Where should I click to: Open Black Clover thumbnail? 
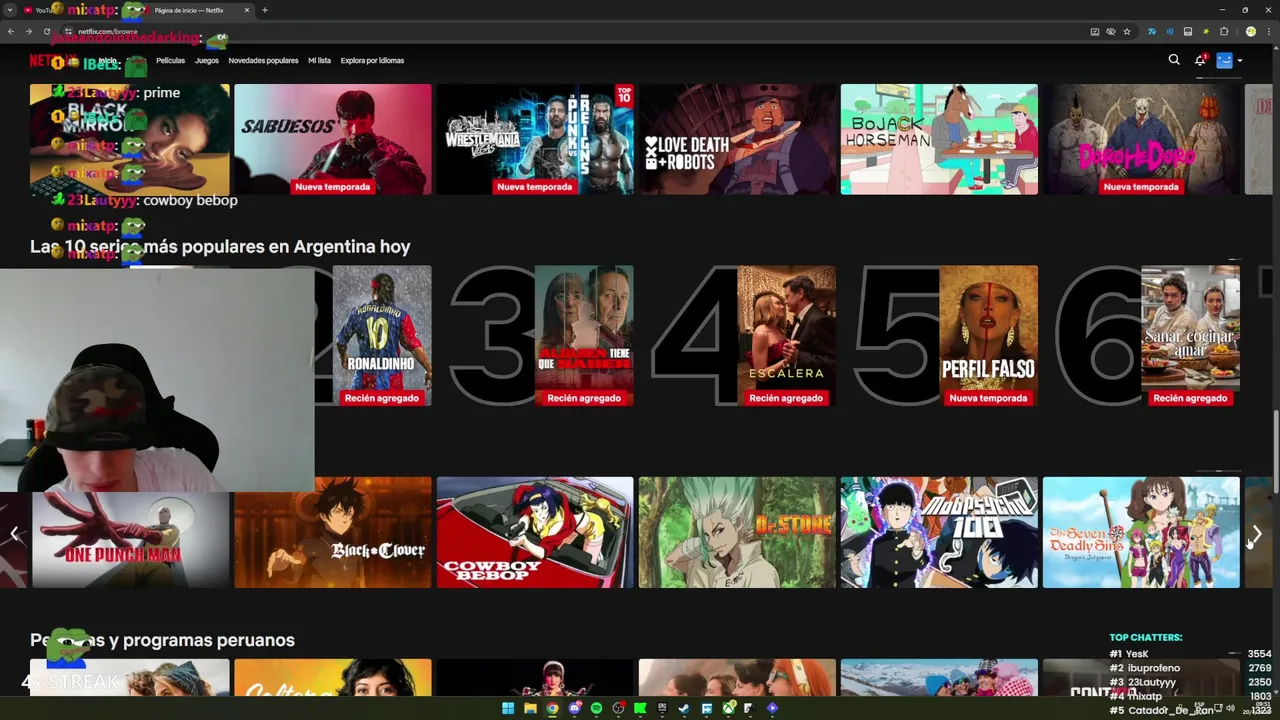click(332, 532)
